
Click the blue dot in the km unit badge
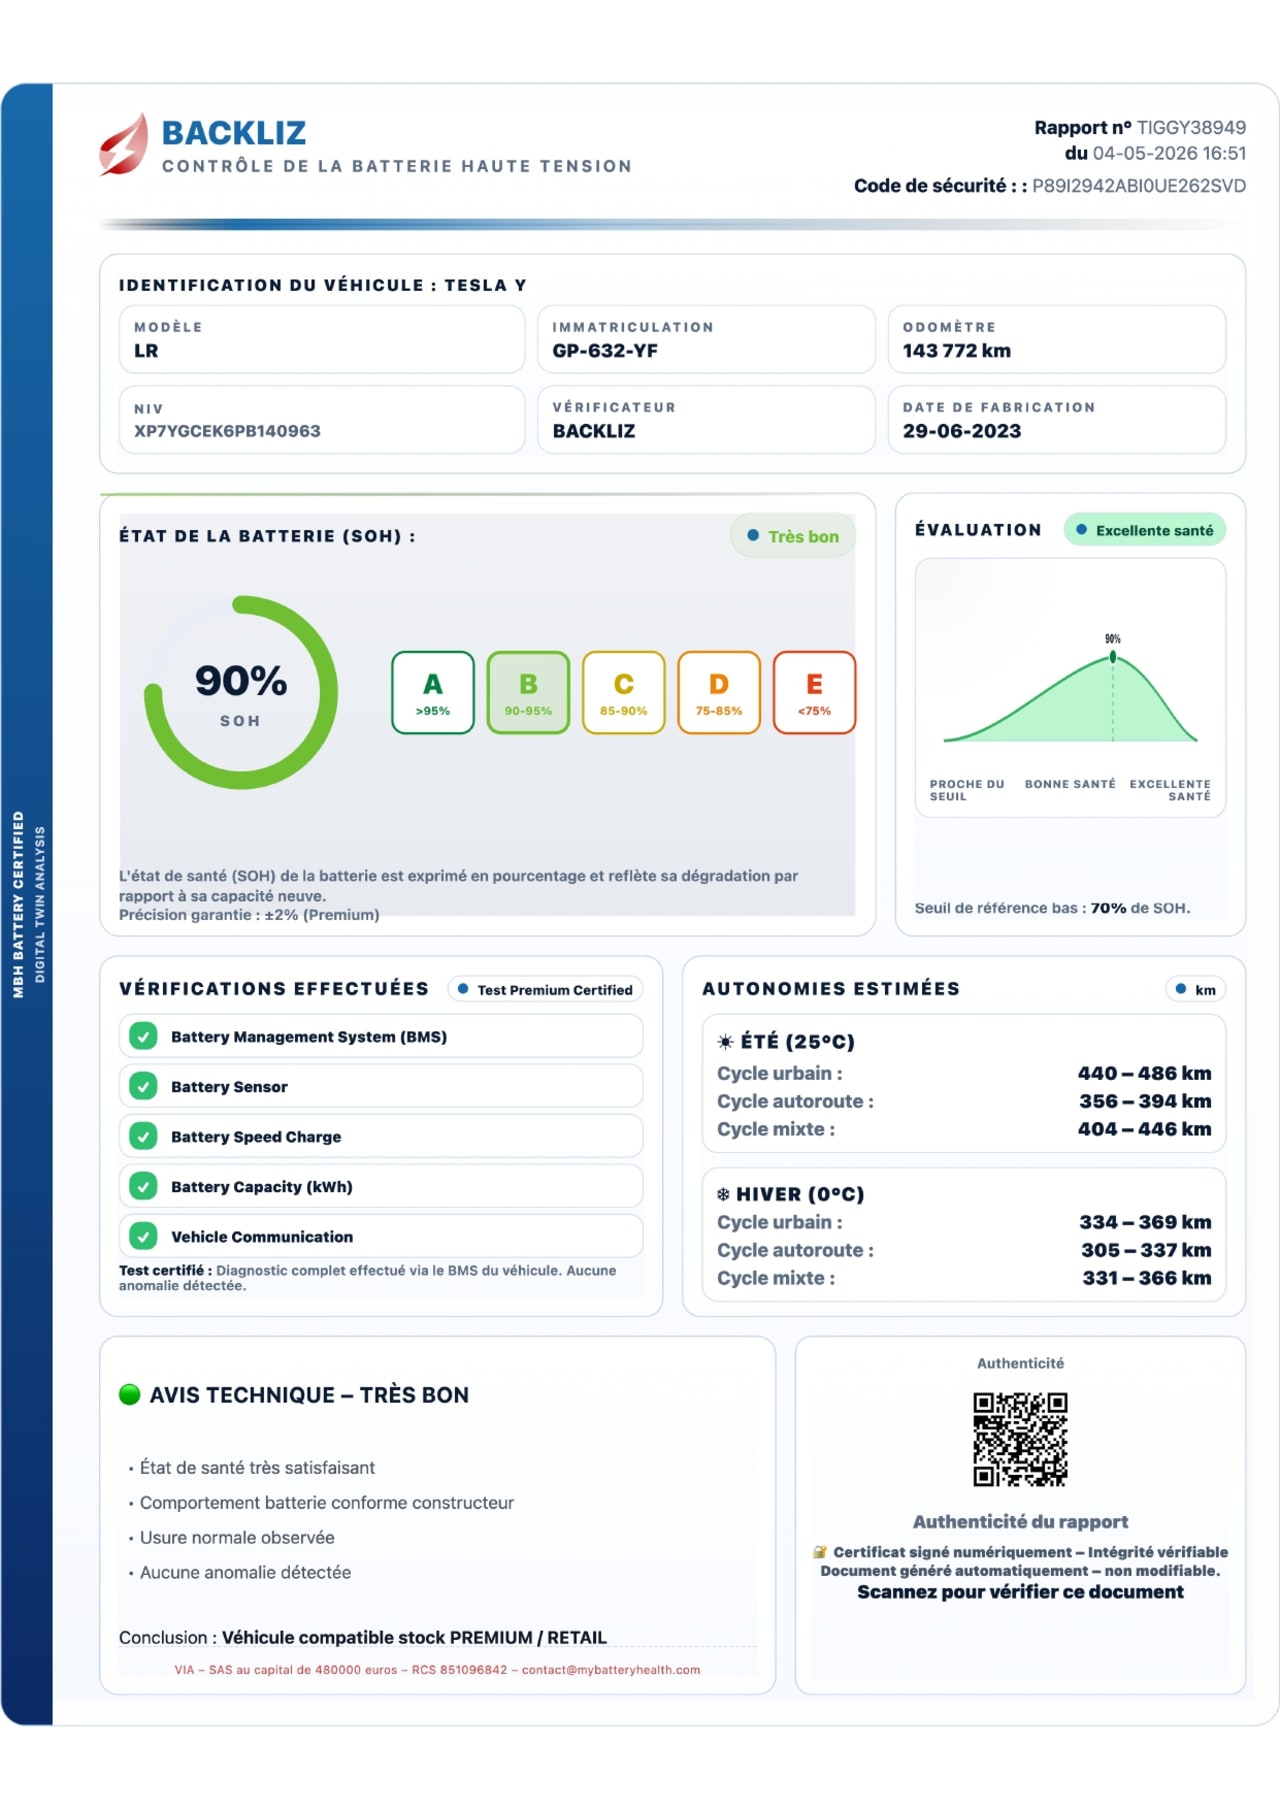[1181, 989]
